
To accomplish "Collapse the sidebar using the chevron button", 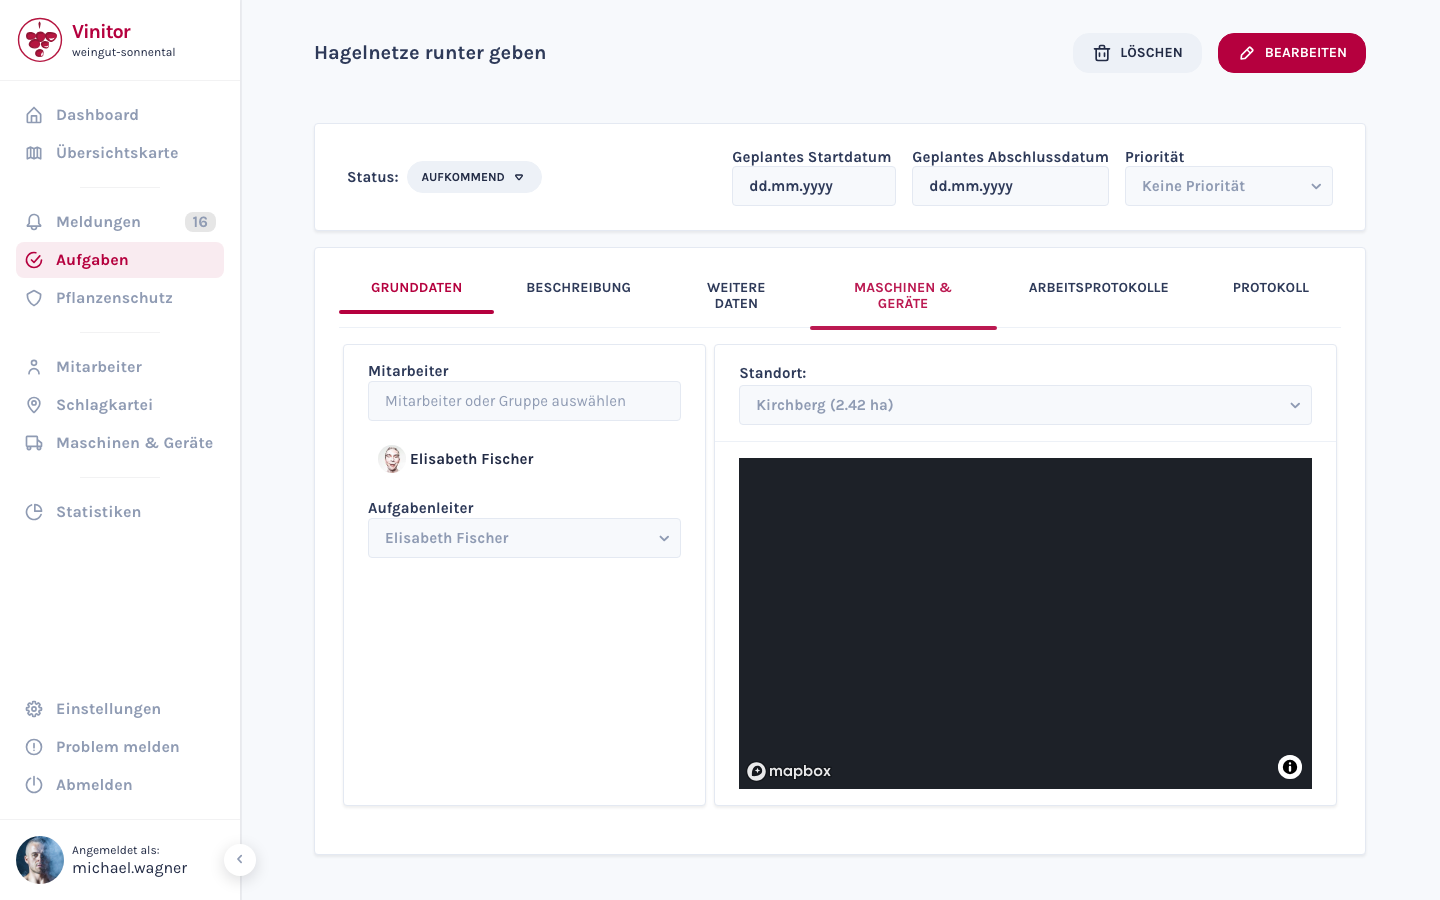I will tap(240, 860).
